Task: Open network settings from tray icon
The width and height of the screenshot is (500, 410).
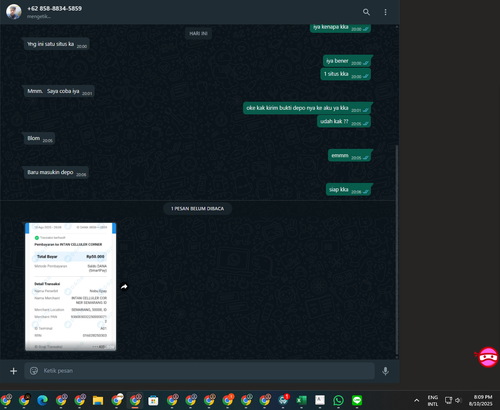Action: click(x=449, y=400)
